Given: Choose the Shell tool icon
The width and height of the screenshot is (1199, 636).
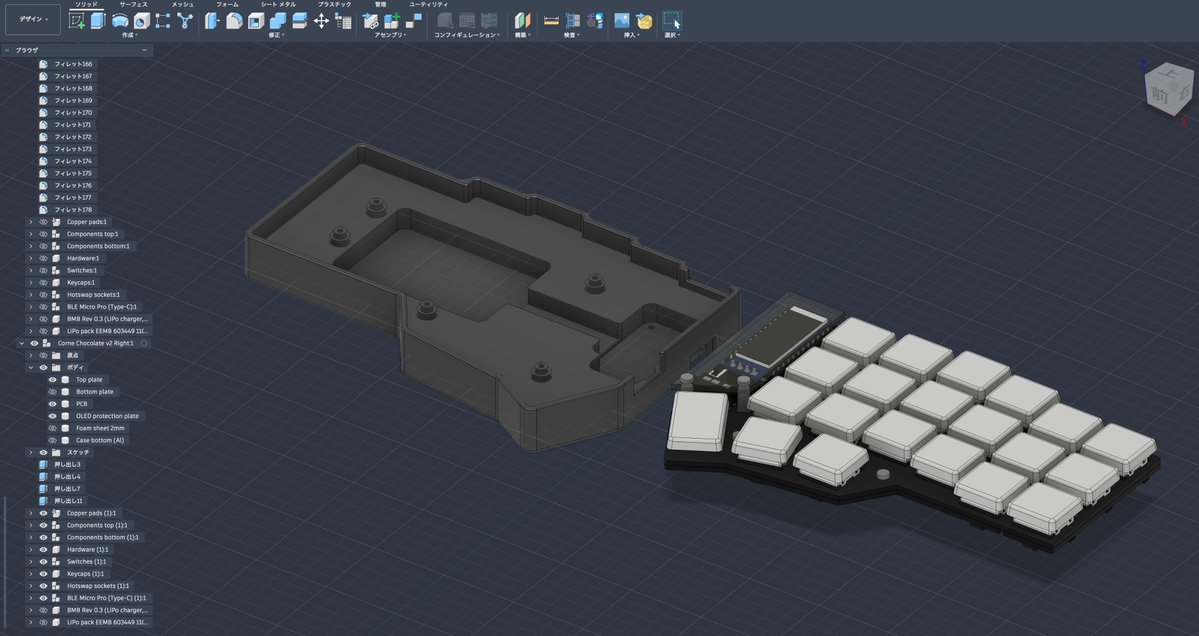Looking at the screenshot, I should (255, 21).
